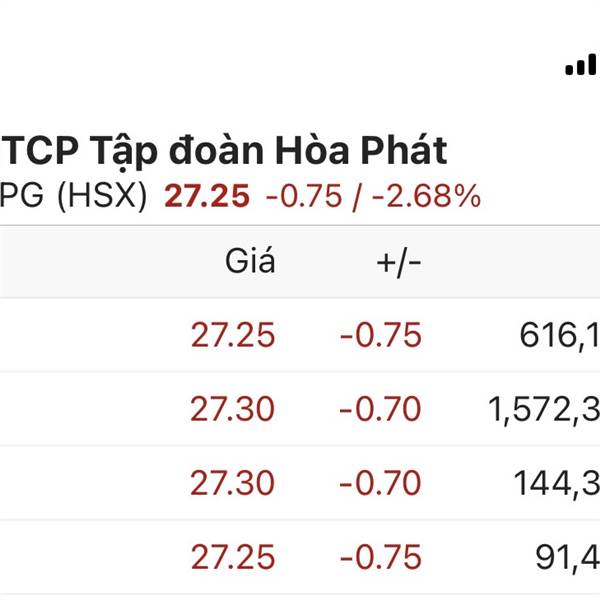Screen dimensions: 600x600
Task: Select the -0.75 change in the 91,4 row
Action: coord(380,557)
